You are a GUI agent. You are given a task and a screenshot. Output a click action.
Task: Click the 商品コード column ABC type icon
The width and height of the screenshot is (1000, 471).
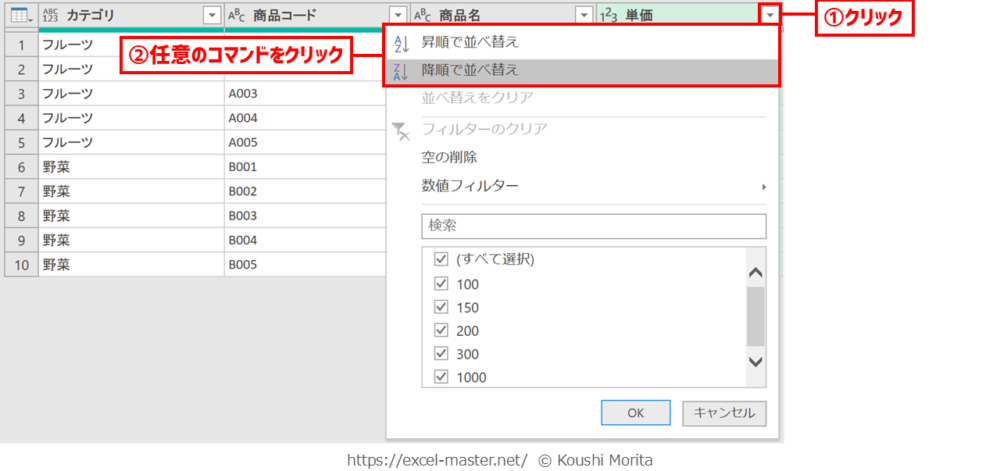pyautogui.click(x=237, y=15)
